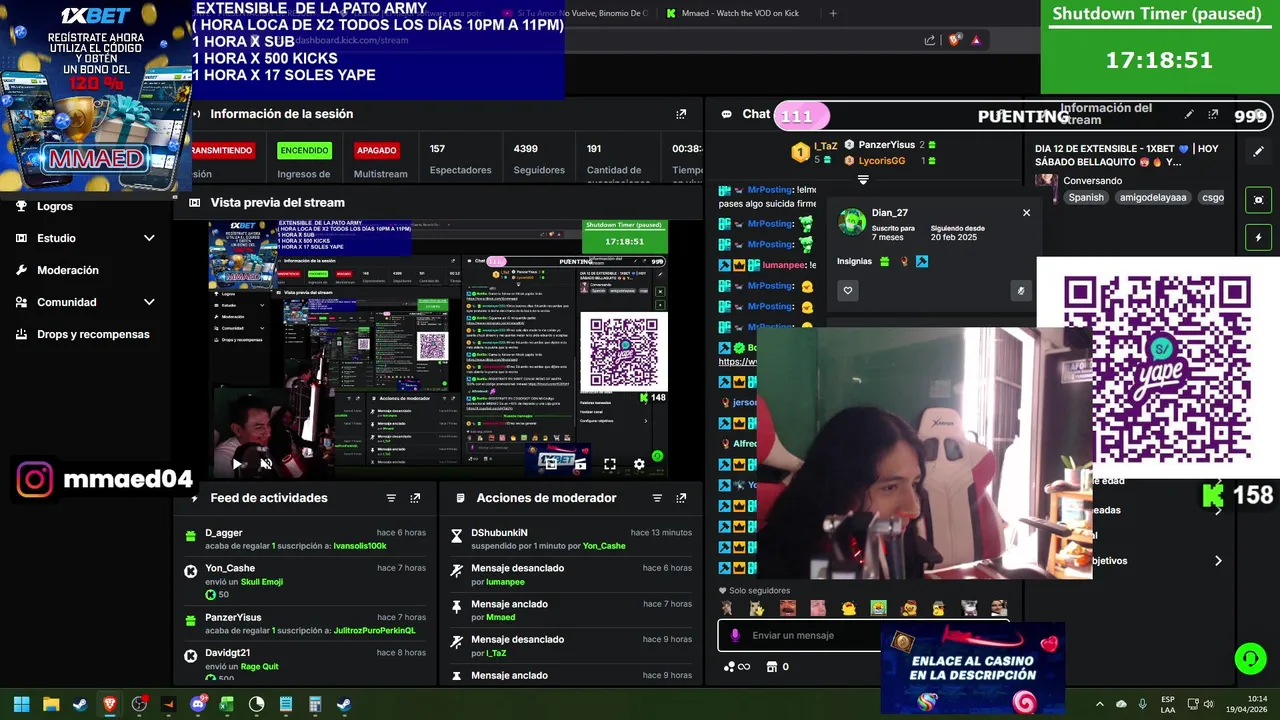Viewport: 1280px width, 720px height.
Task: Open Yon_Cashe moderator link
Action: (x=604, y=546)
